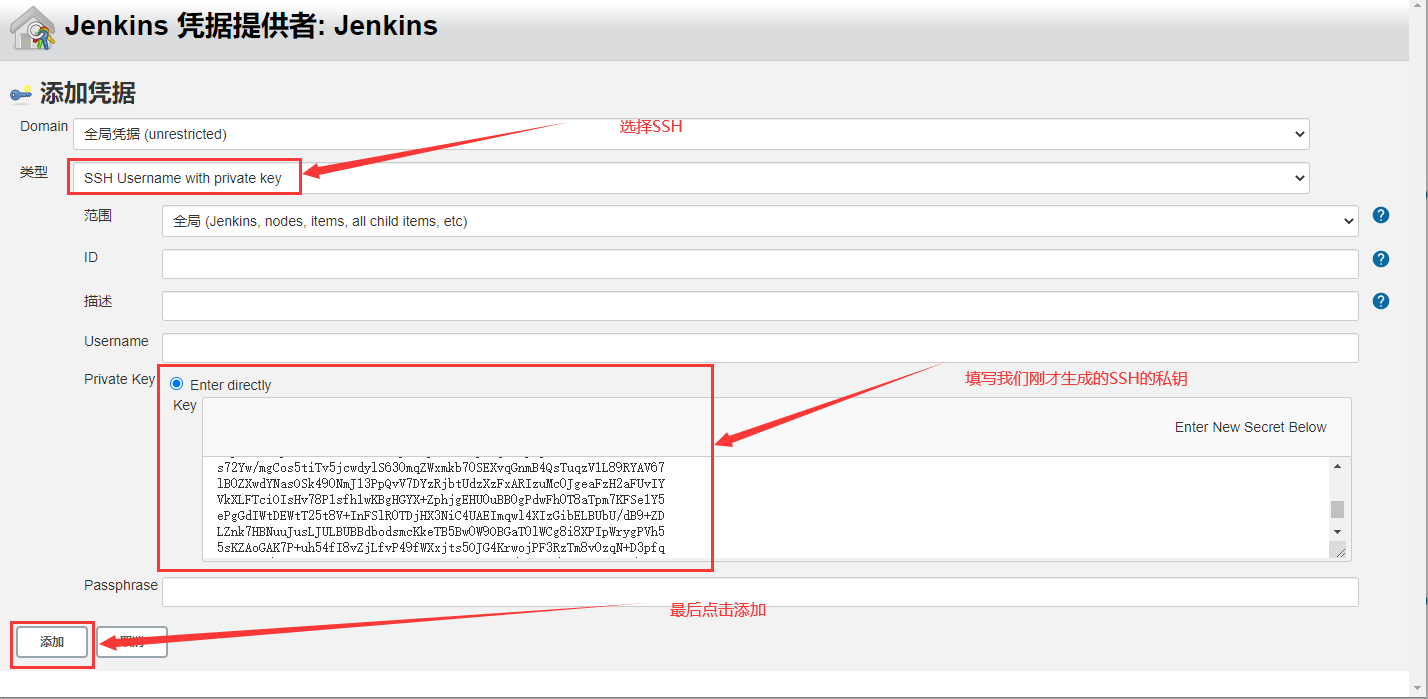The height and width of the screenshot is (699, 1428).
Task: Open help icon for ID field
Action: coord(1381,259)
